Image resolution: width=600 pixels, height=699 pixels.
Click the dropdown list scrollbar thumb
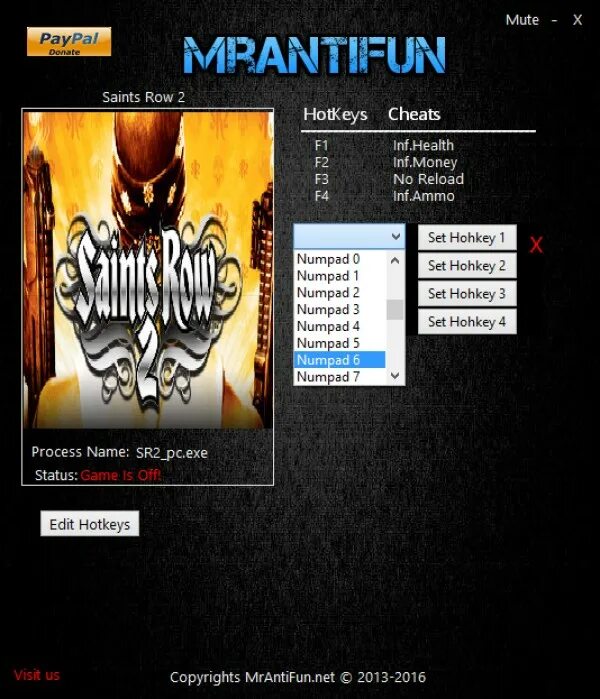395,310
